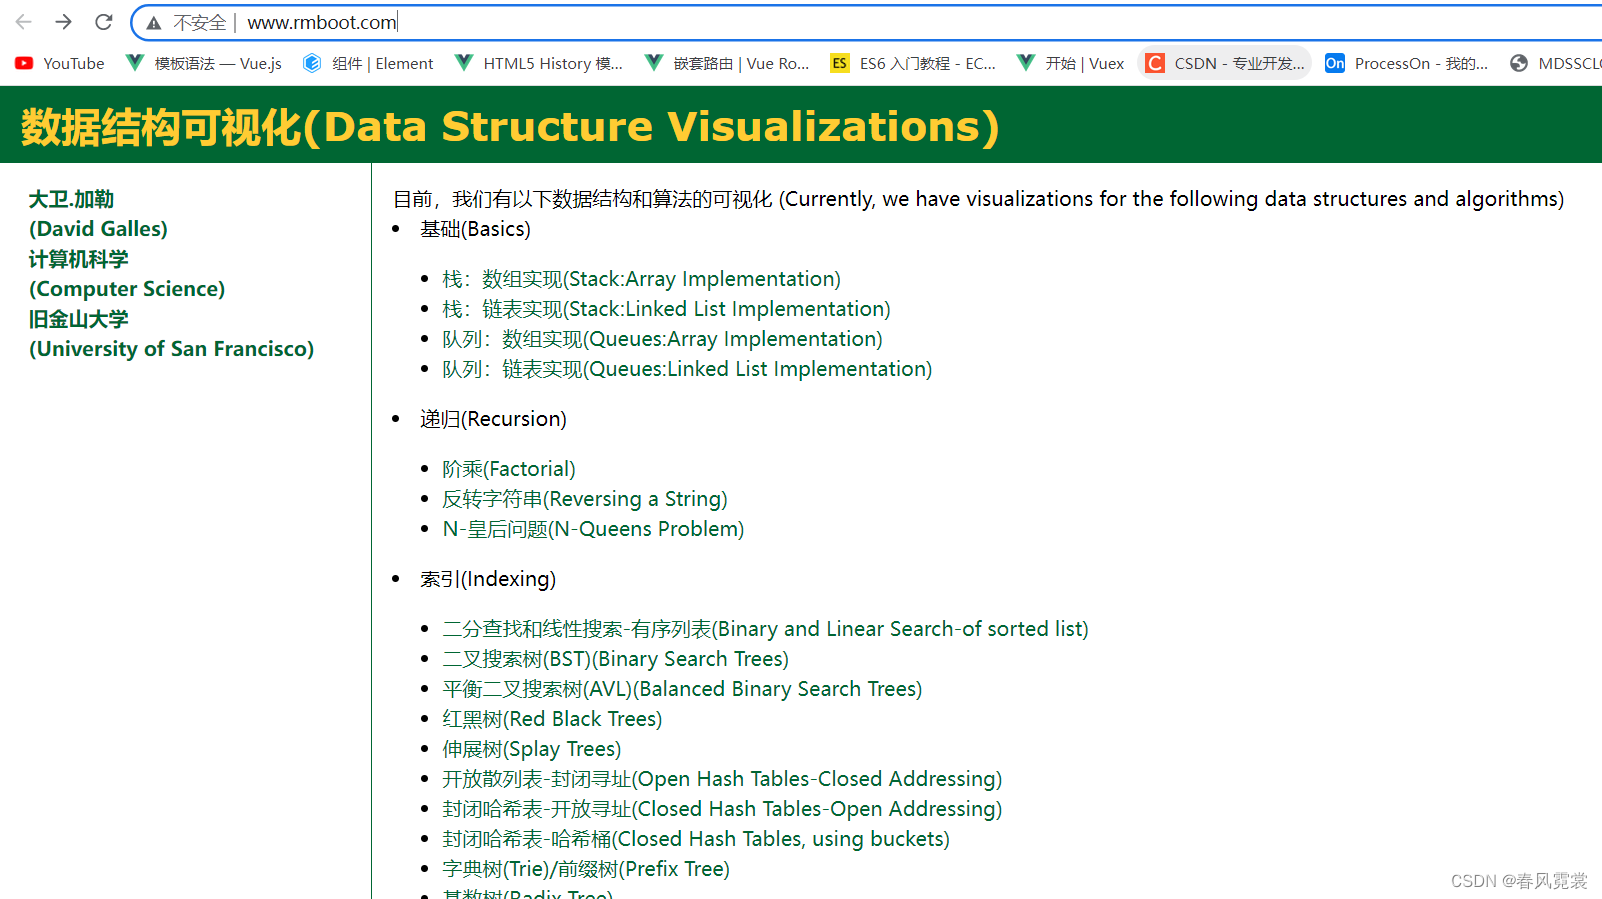Open the Reversing a String link
The image size is (1602, 899).
(585, 499)
